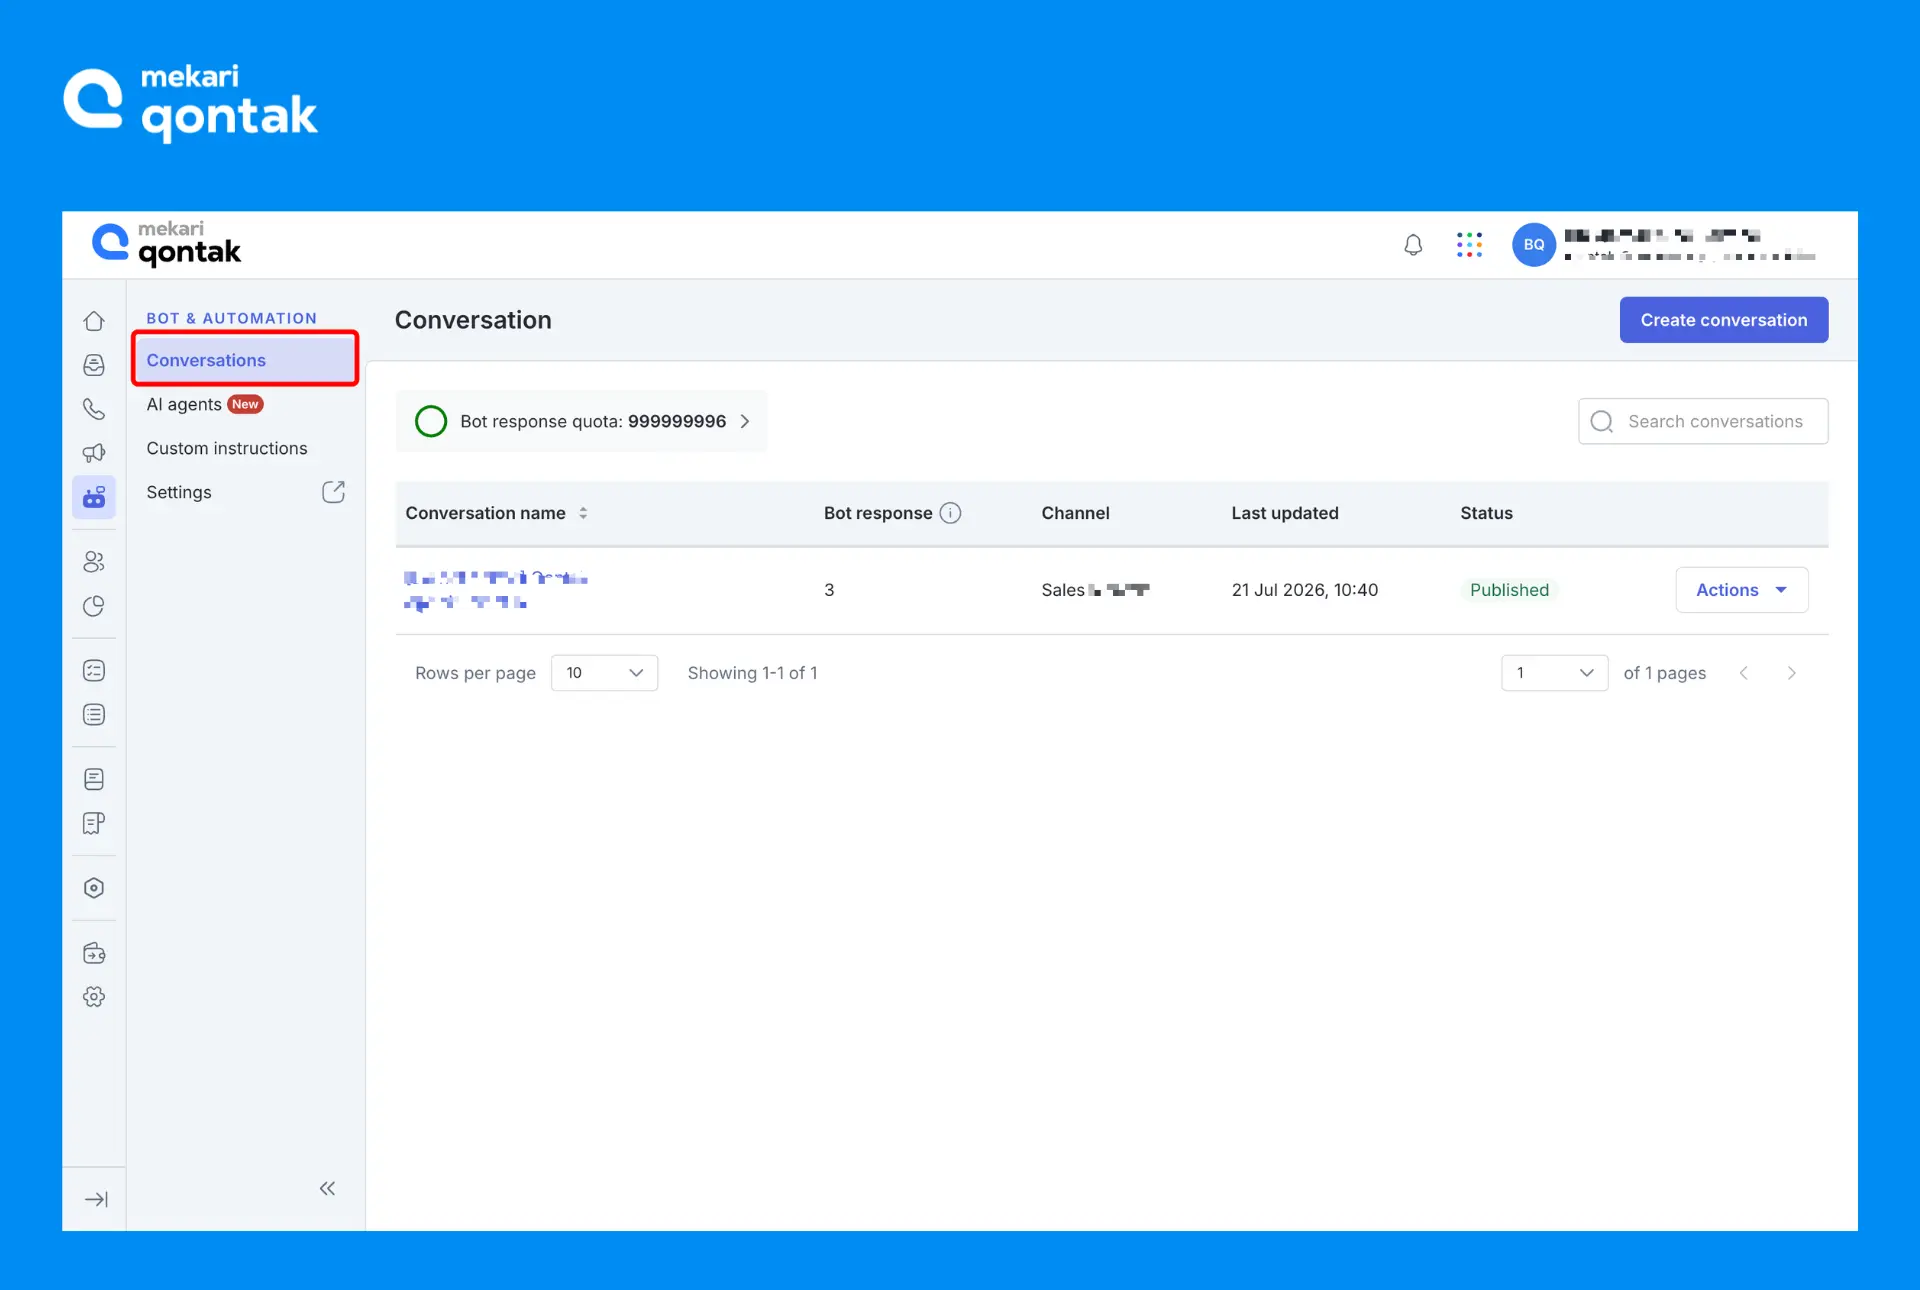The height and width of the screenshot is (1290, 1920).
Task: Open the wallet billing icon
Action: point(94,953)
